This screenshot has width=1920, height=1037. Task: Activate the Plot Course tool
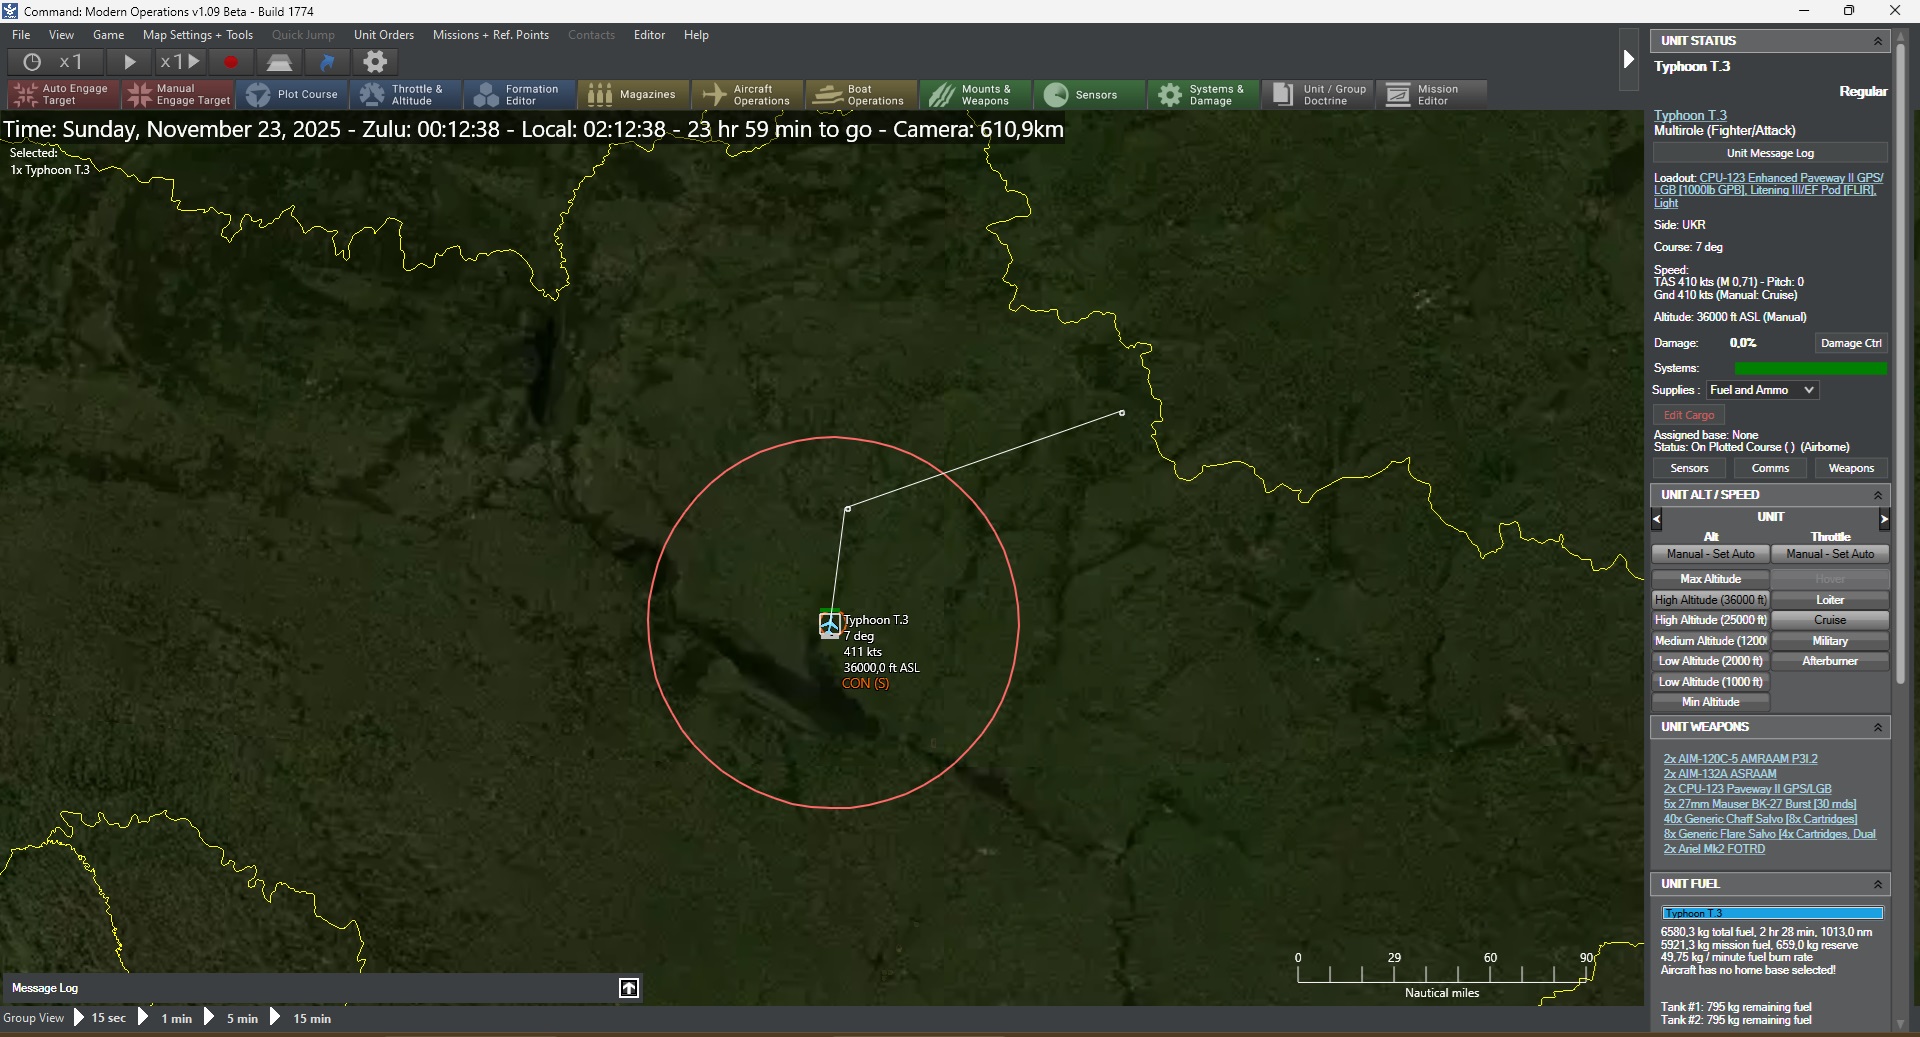(292, 95)
